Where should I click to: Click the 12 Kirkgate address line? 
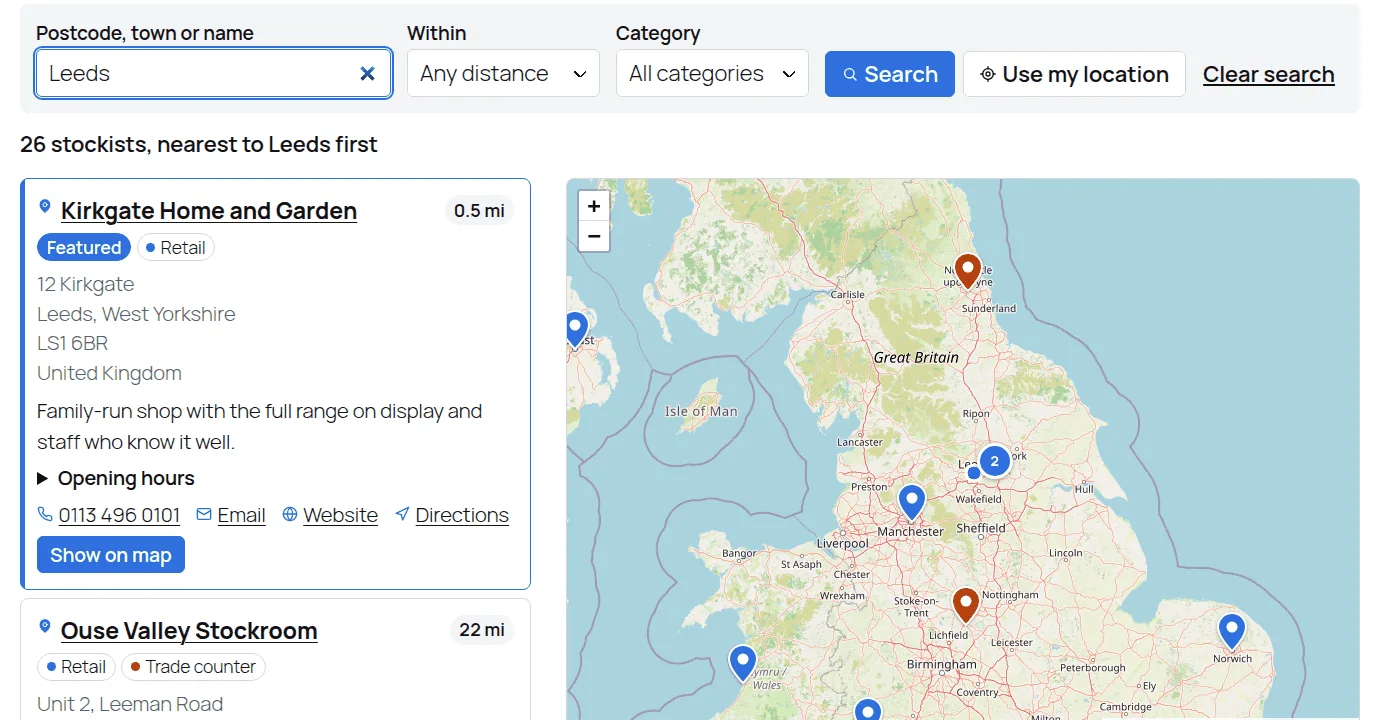click(x=85, y=284)
